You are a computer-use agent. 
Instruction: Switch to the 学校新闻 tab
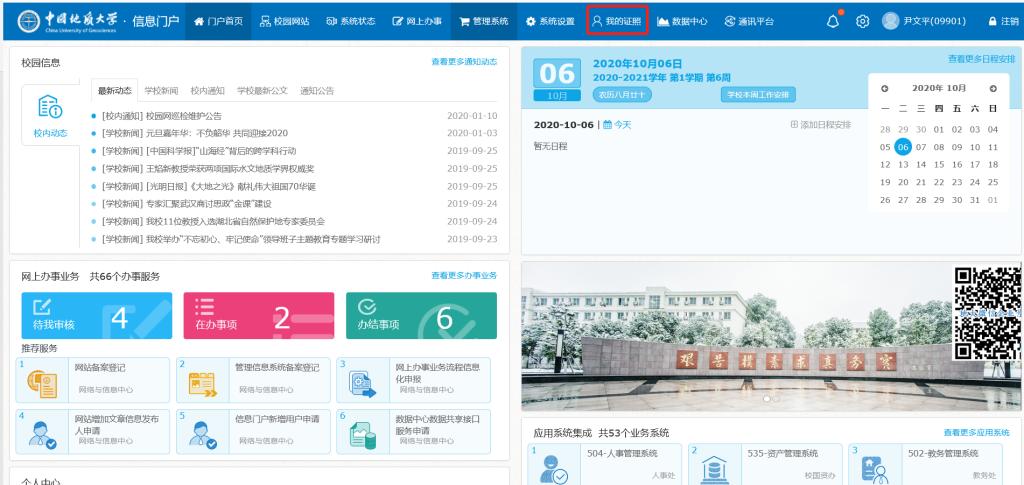tap(161, 91)
